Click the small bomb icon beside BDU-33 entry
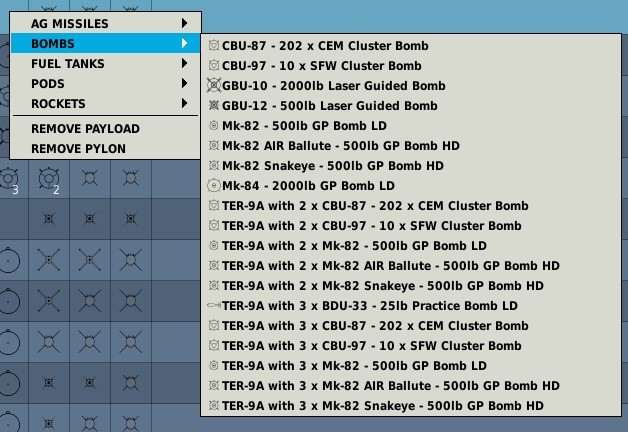 click(214, 305)
